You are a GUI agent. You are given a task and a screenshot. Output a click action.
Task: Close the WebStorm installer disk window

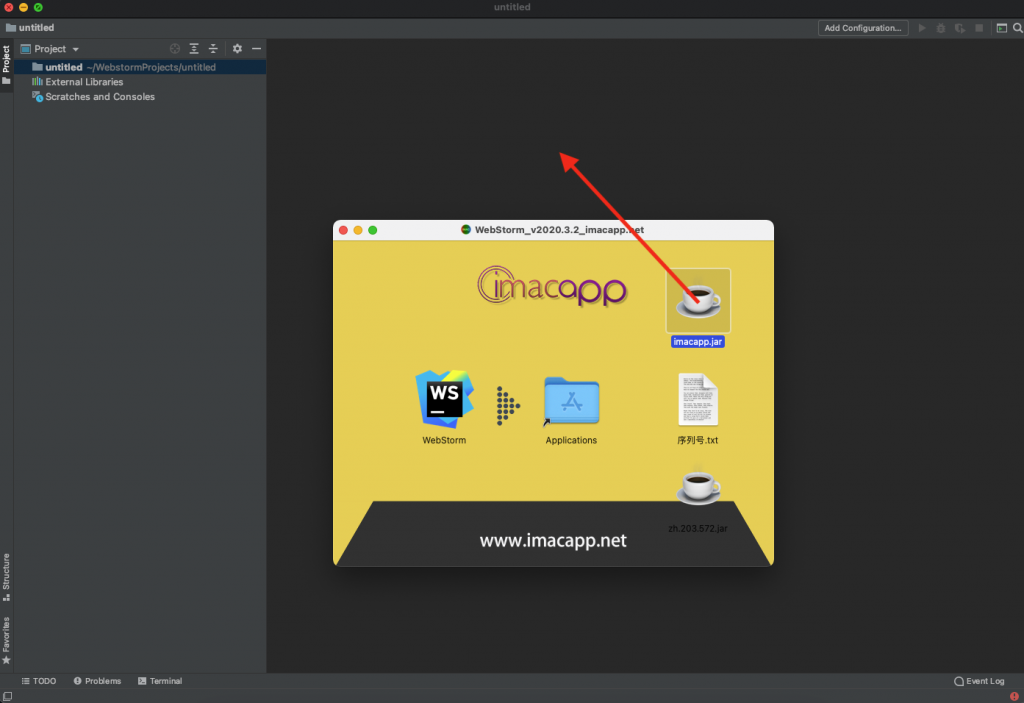(344, 230)
